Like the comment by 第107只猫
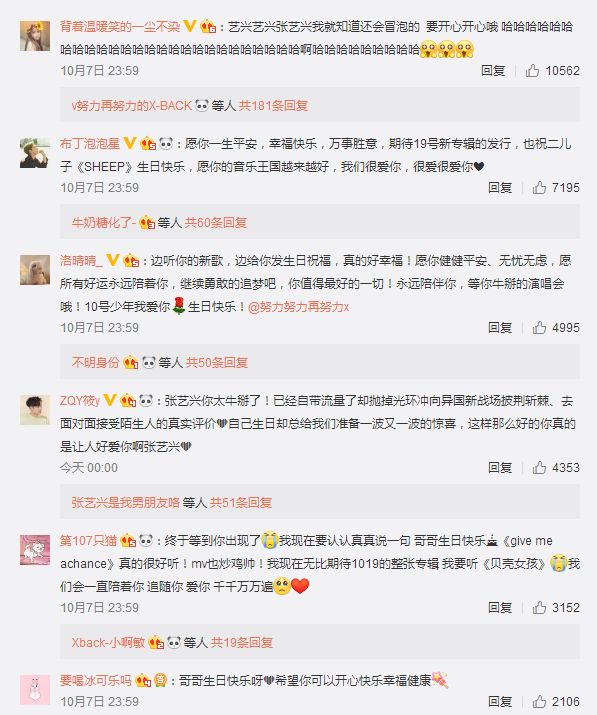This screenshot has height=715, width=597. point(539,607)
